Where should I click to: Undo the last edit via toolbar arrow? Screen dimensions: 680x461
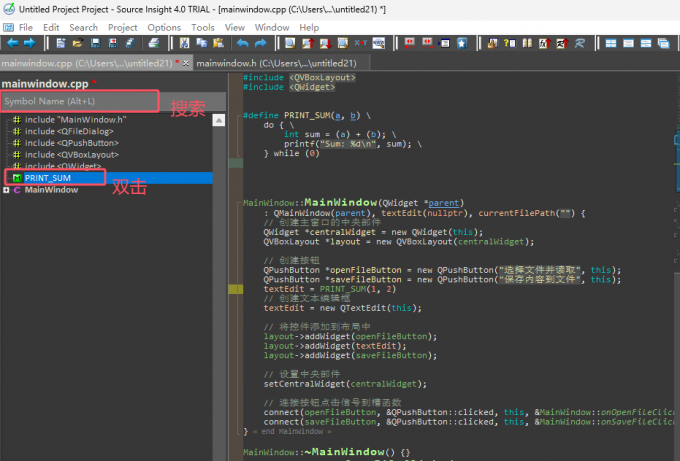(x=243, y=43)
